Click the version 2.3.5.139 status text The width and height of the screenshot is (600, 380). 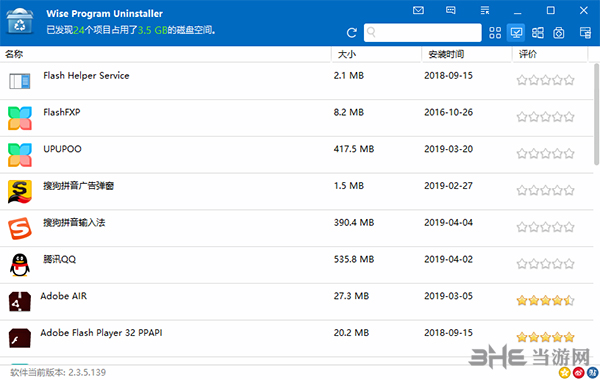click(58, 372)
